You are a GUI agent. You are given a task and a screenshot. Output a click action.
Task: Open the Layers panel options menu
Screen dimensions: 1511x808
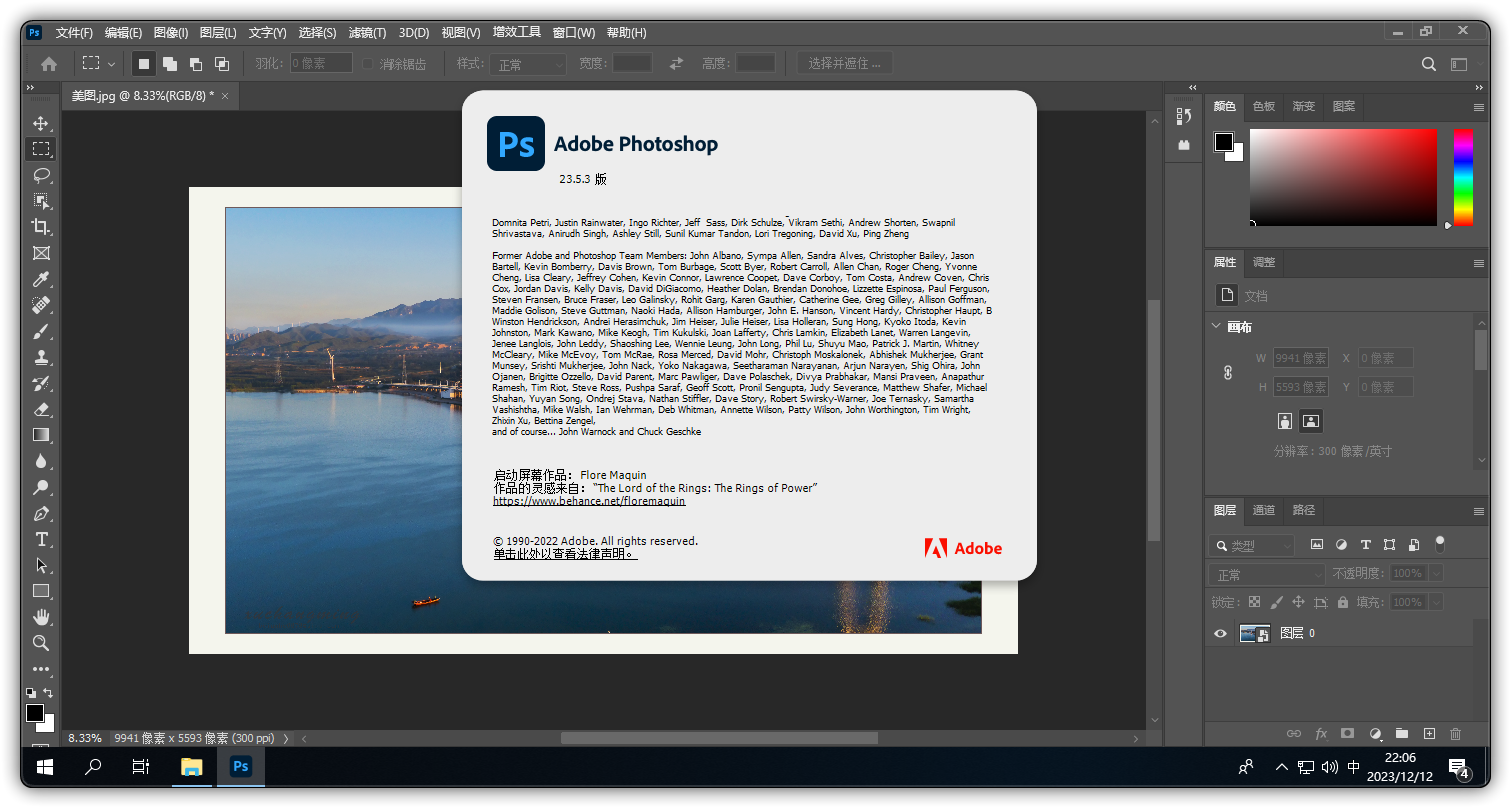click(x=1479, y=511)
